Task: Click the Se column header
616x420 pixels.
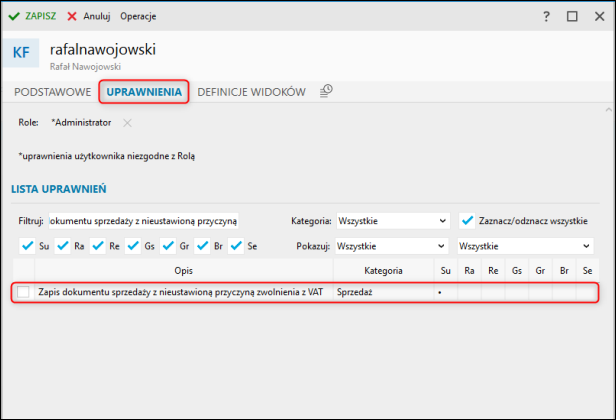Action: pos(588,271)
